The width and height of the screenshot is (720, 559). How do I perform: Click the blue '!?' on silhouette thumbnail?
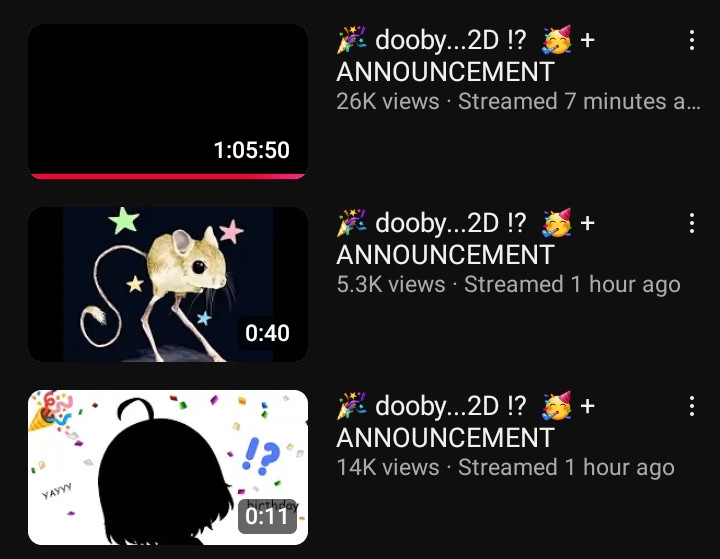point(260,455)
